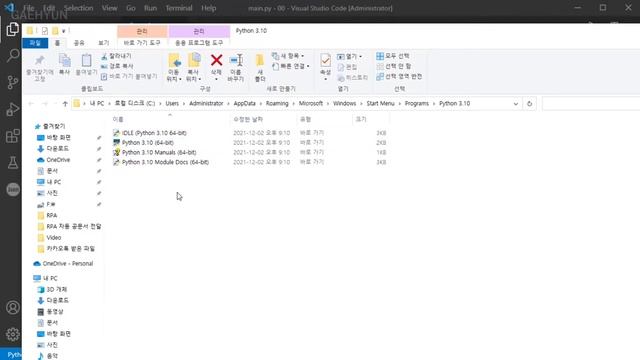
Task: Open the VS Code Explorer activity icon
Action: point(12,29)
